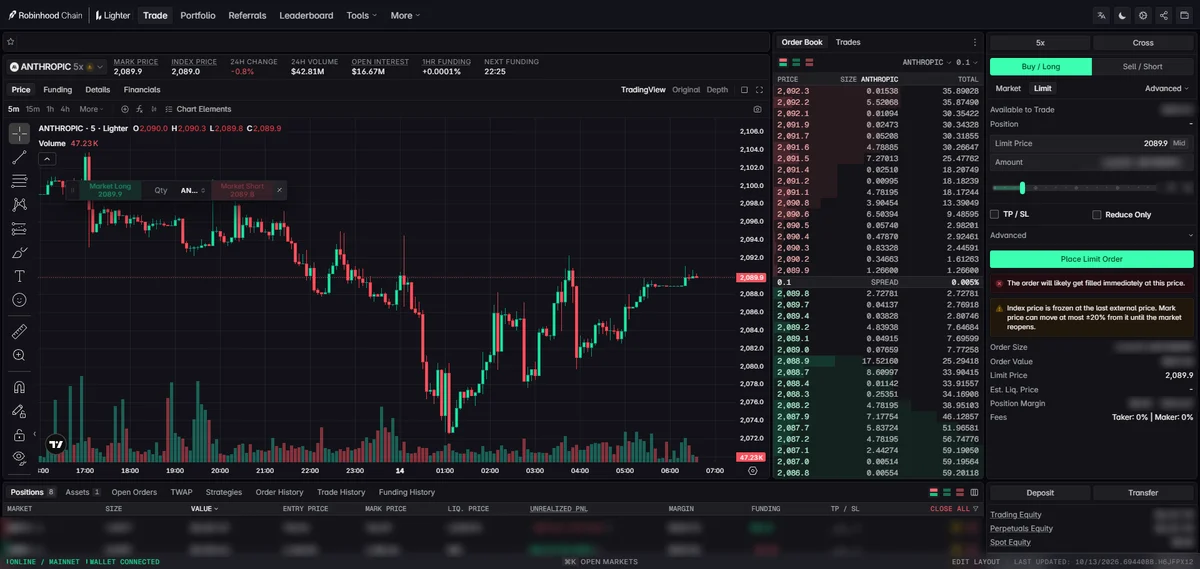Click the Place Limit Order button

tap(1091, 259)
